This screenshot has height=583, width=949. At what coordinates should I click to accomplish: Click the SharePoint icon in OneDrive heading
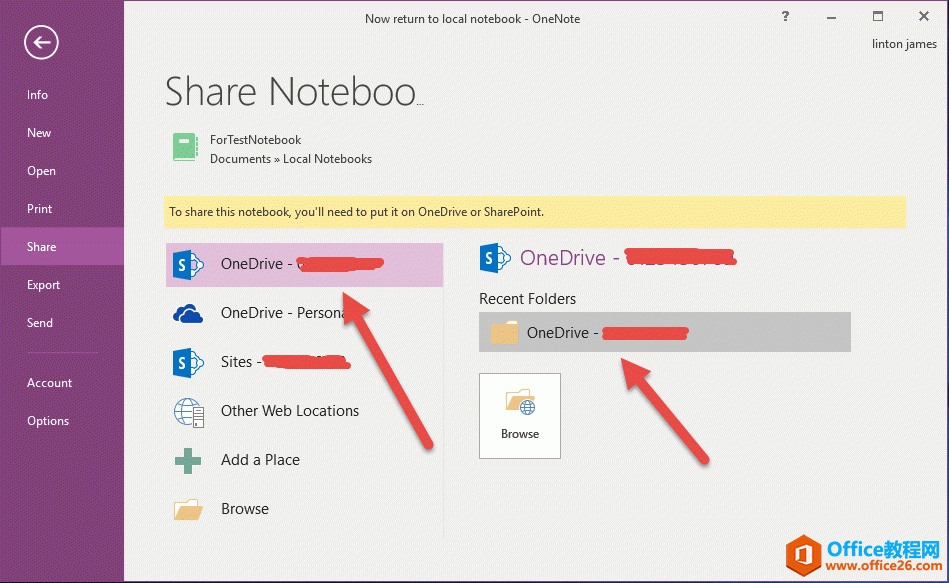(495, 258)
